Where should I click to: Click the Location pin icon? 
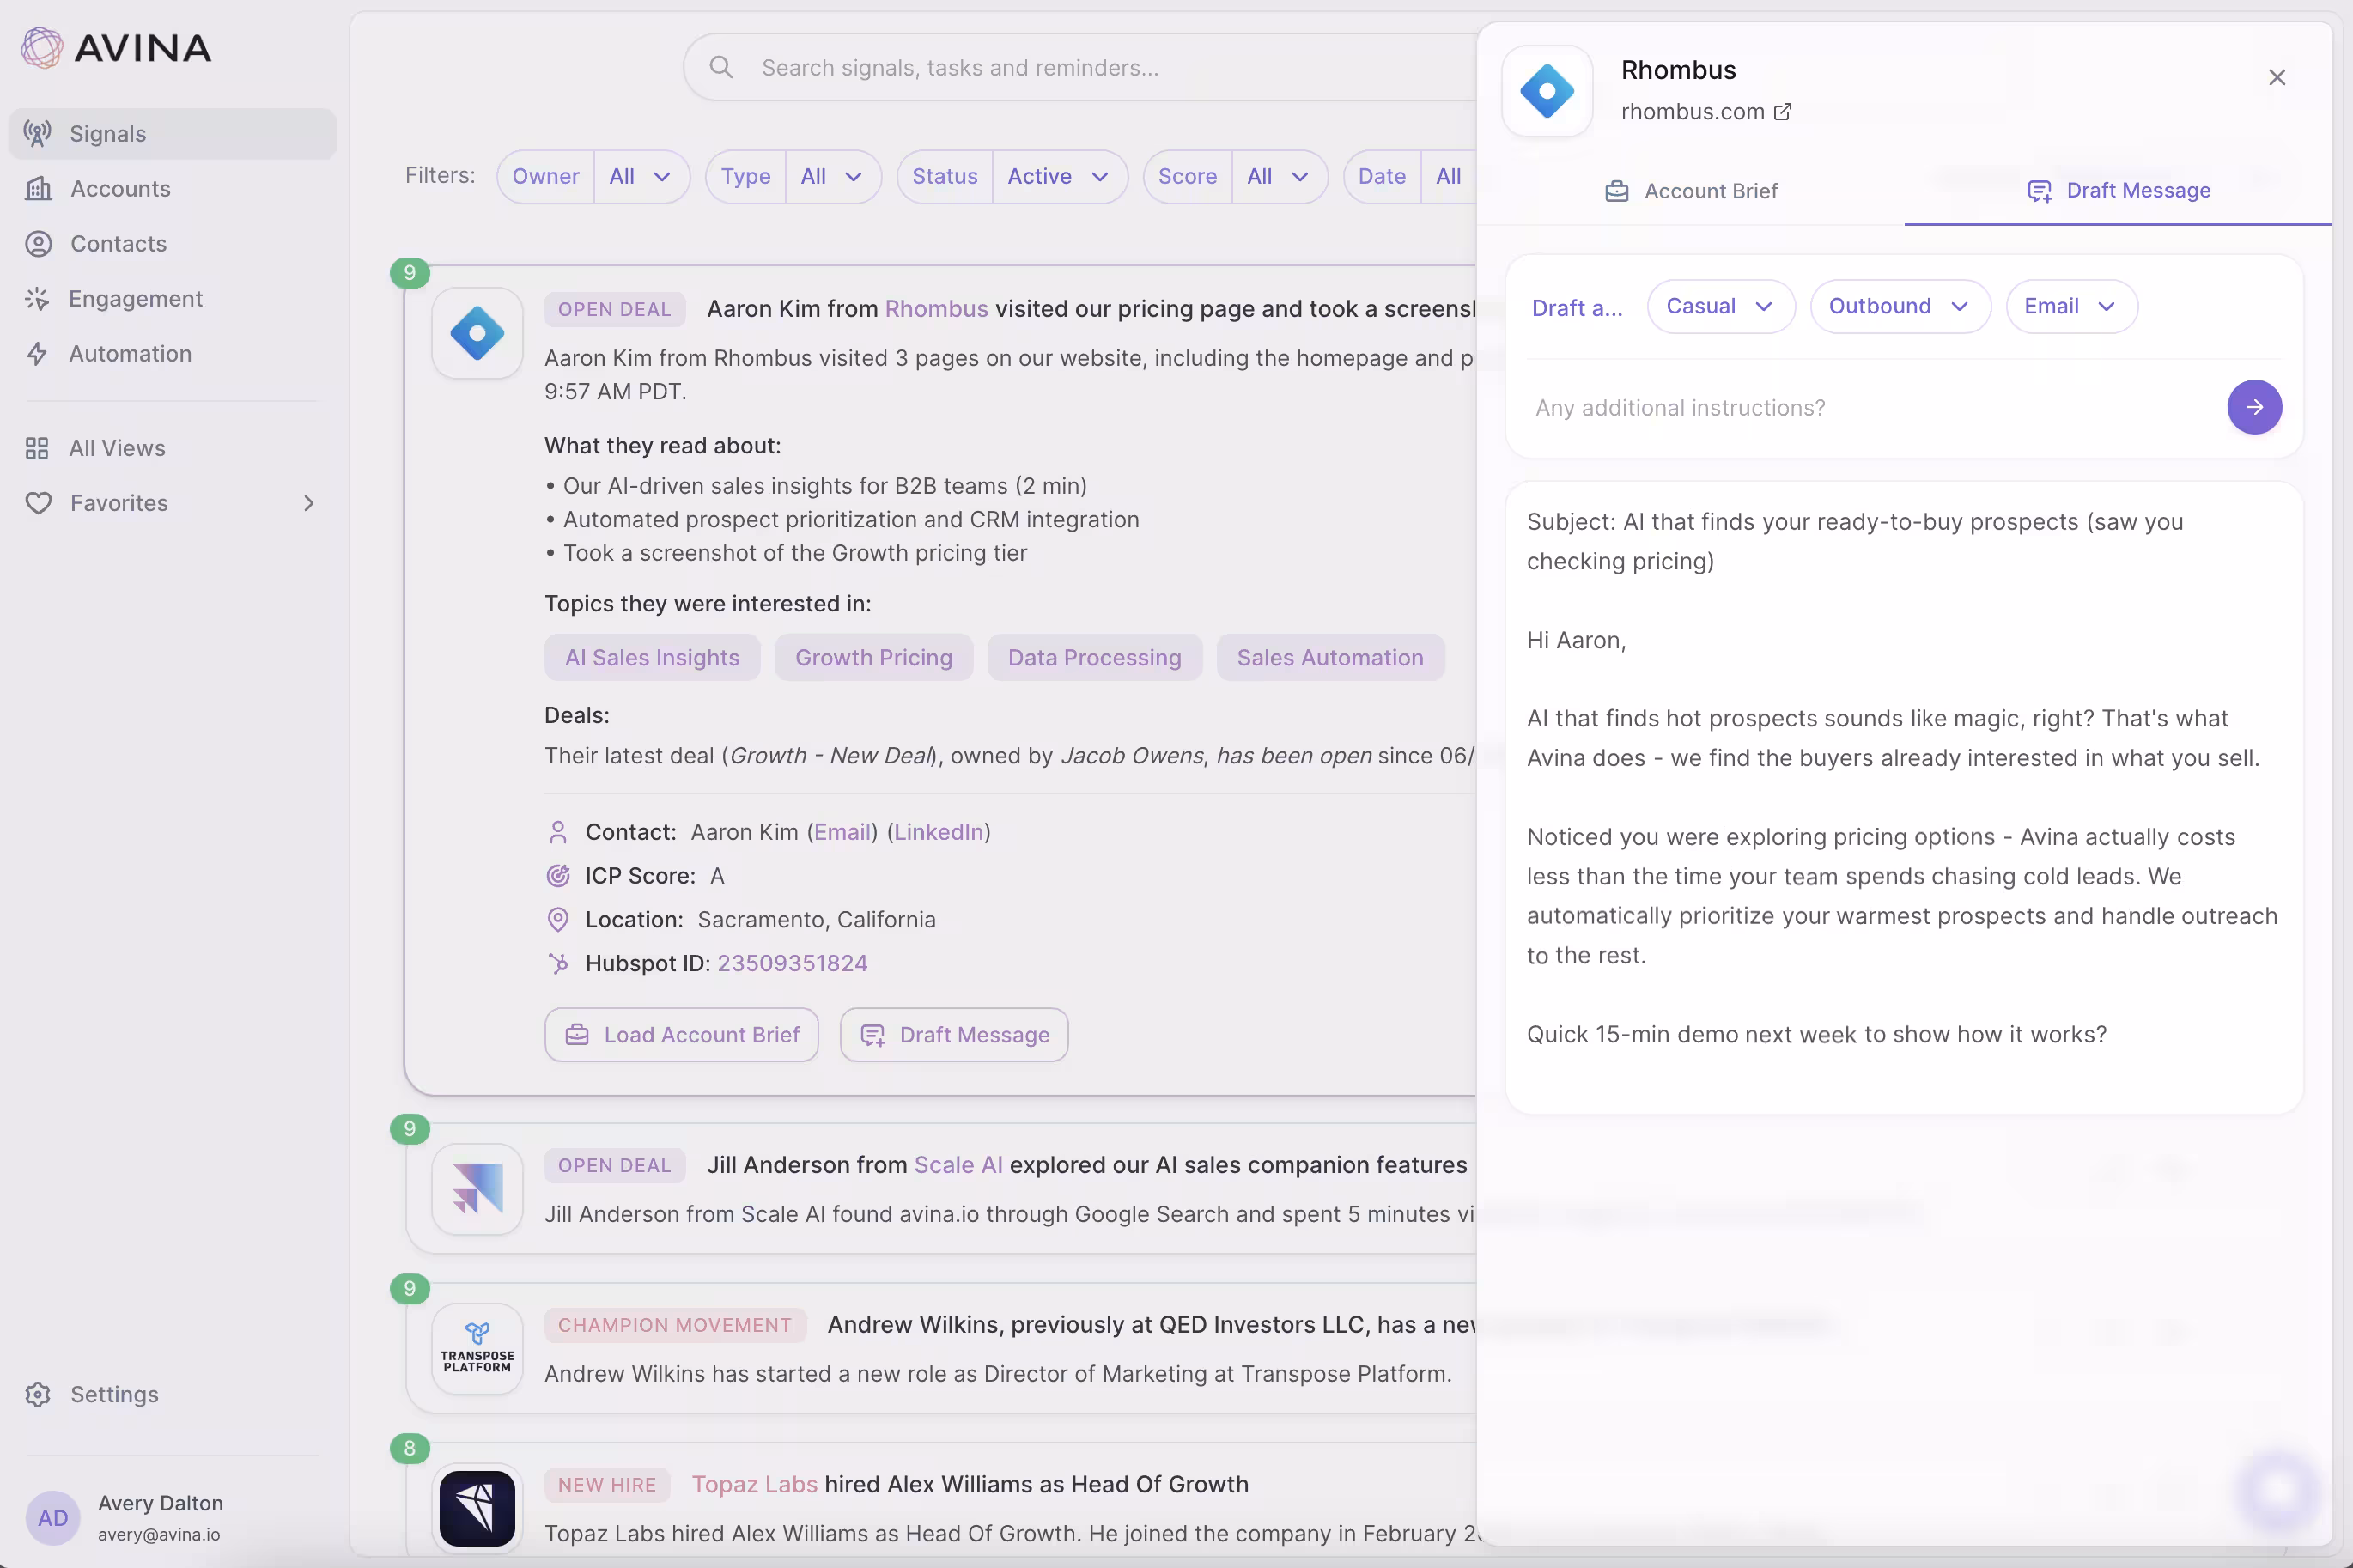[558, 919]
